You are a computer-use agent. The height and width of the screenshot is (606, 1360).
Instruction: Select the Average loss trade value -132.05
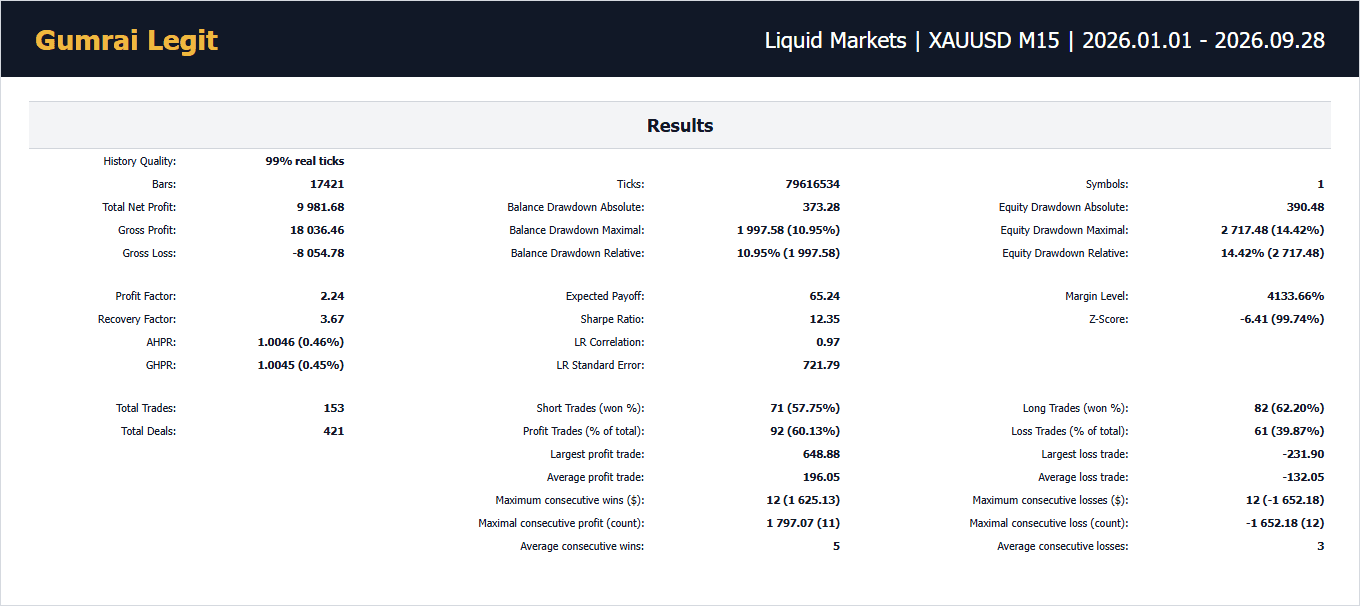(1303, 477)
